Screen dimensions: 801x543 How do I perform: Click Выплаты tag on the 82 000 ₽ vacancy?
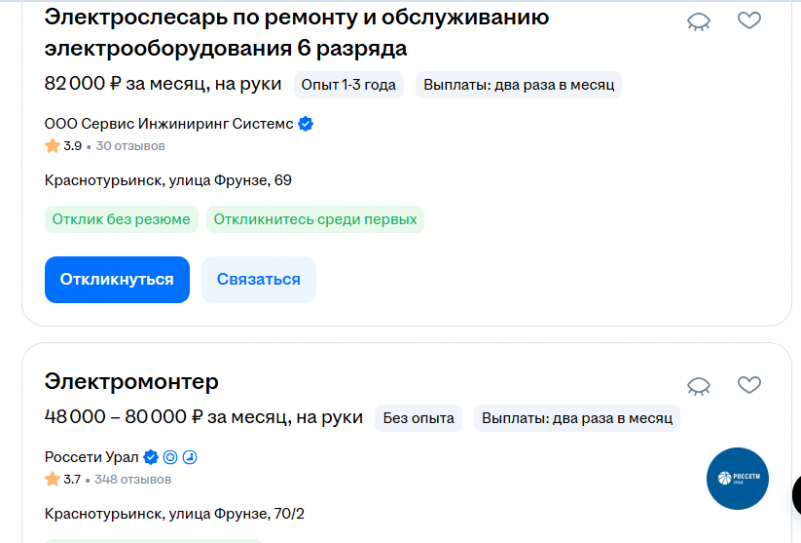click(519, 85)
